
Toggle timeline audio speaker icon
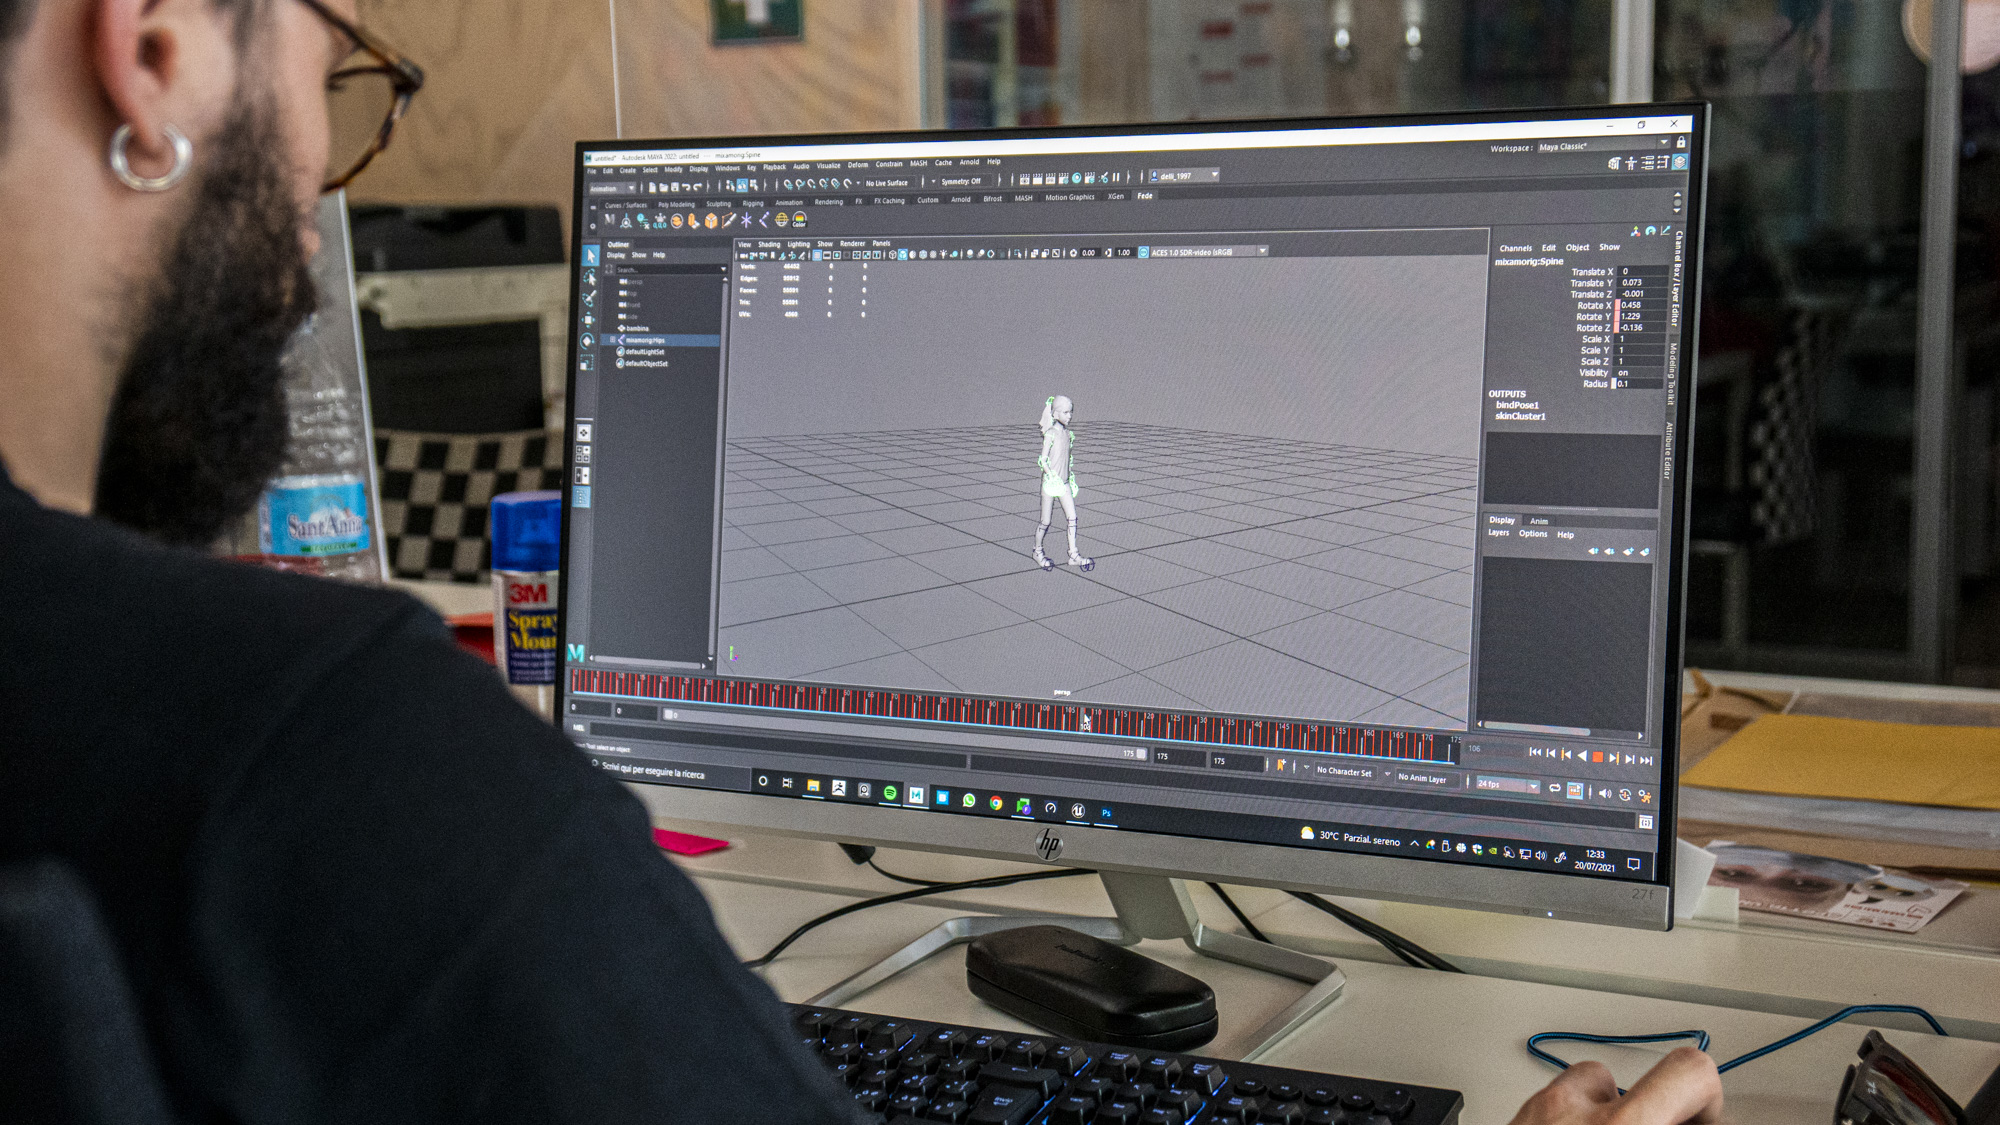tap(1605, 793)
